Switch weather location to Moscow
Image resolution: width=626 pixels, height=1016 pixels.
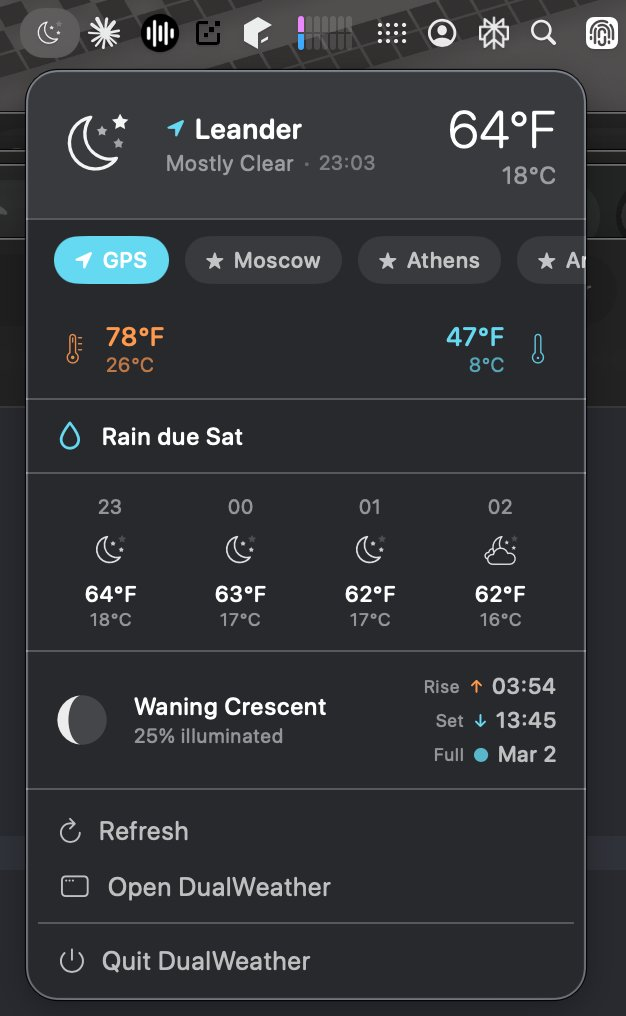pyautogui.click(x=263, y=259)
